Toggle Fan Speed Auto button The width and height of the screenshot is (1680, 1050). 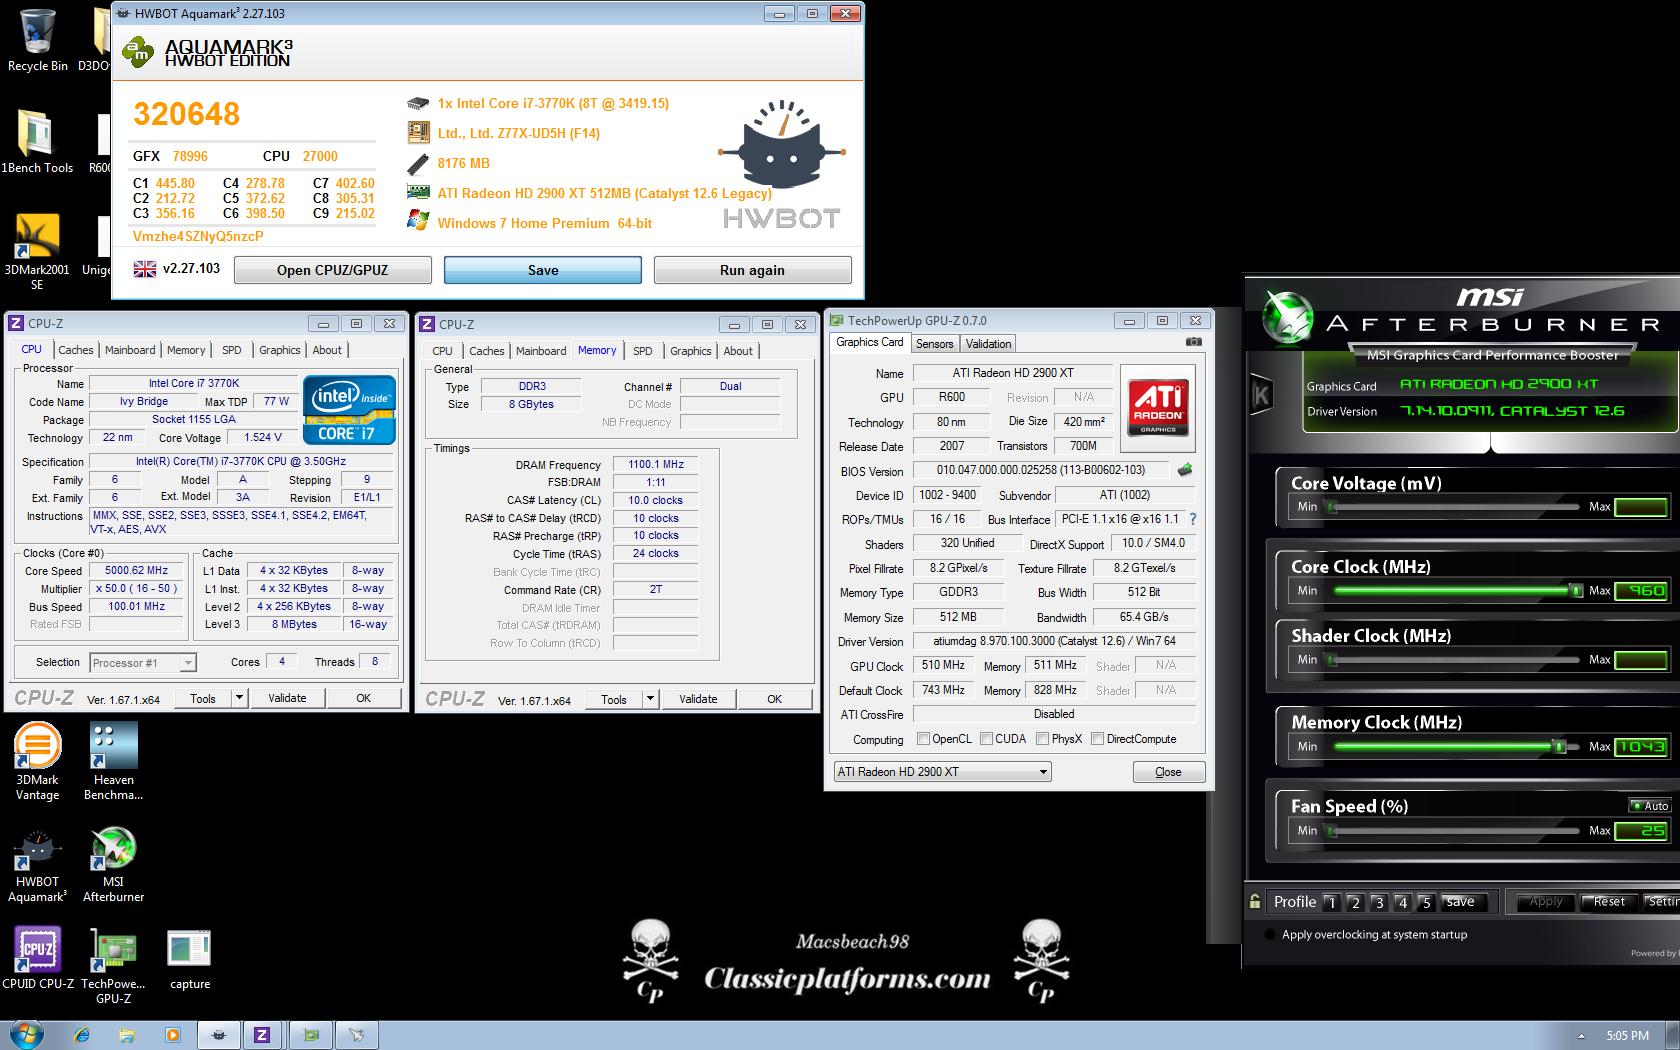[1649, 806]
